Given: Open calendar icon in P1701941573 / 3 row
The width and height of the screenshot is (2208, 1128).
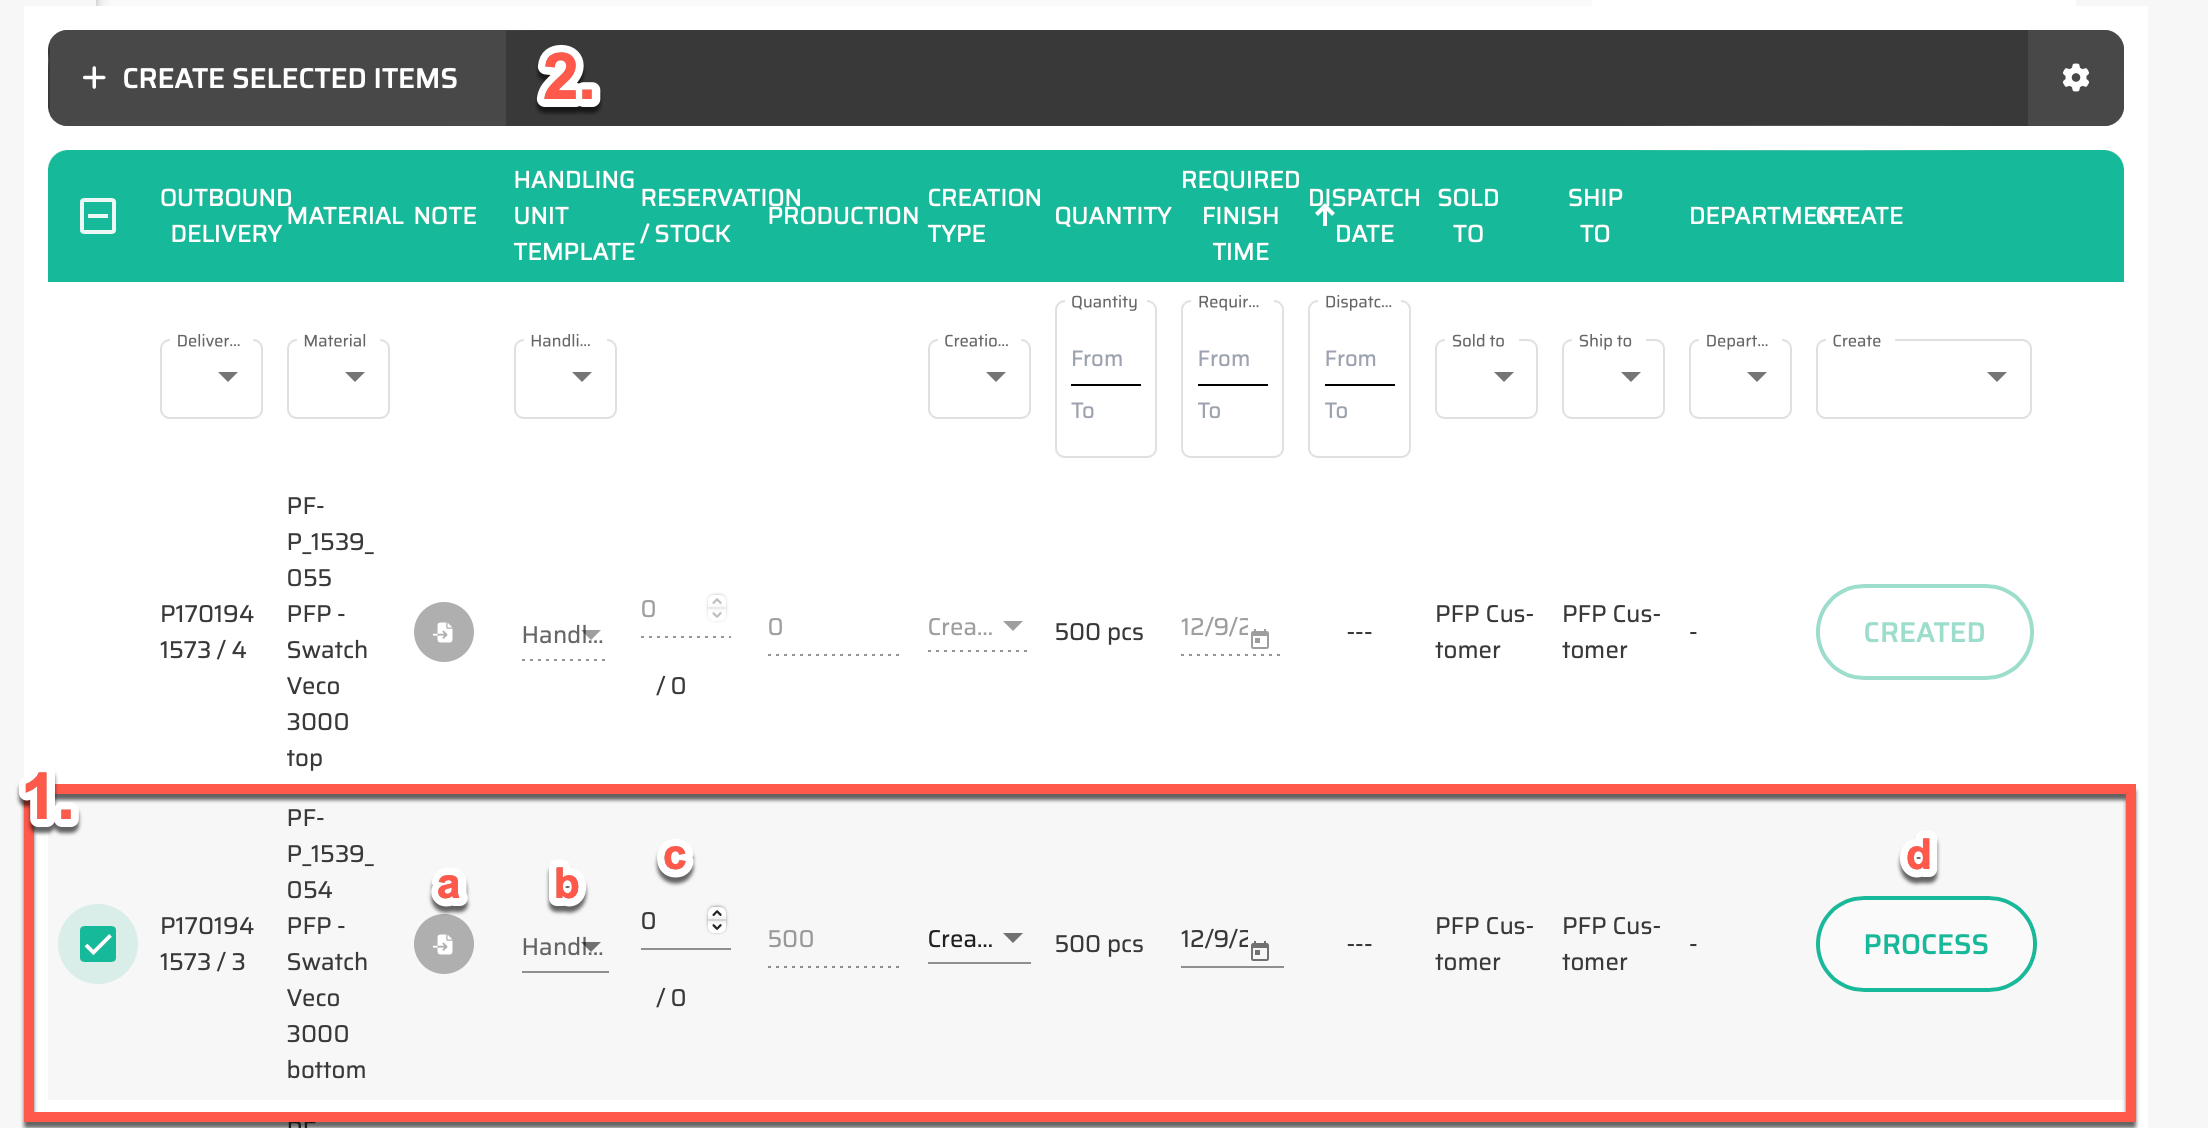Looking at the screenshot, I should tap(1260, 951).
